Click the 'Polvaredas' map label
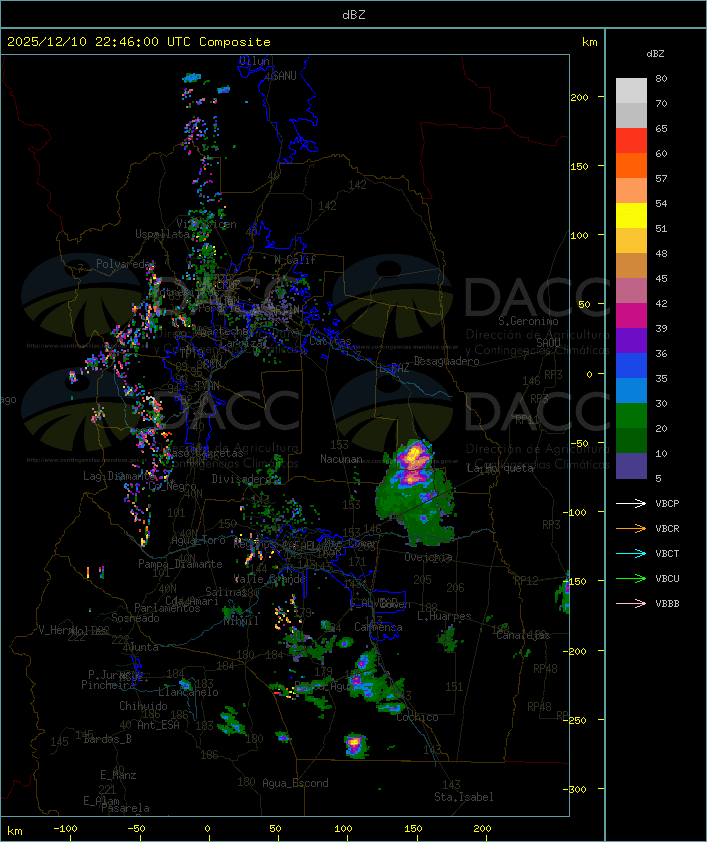707x842 pixels. [125, 264]
